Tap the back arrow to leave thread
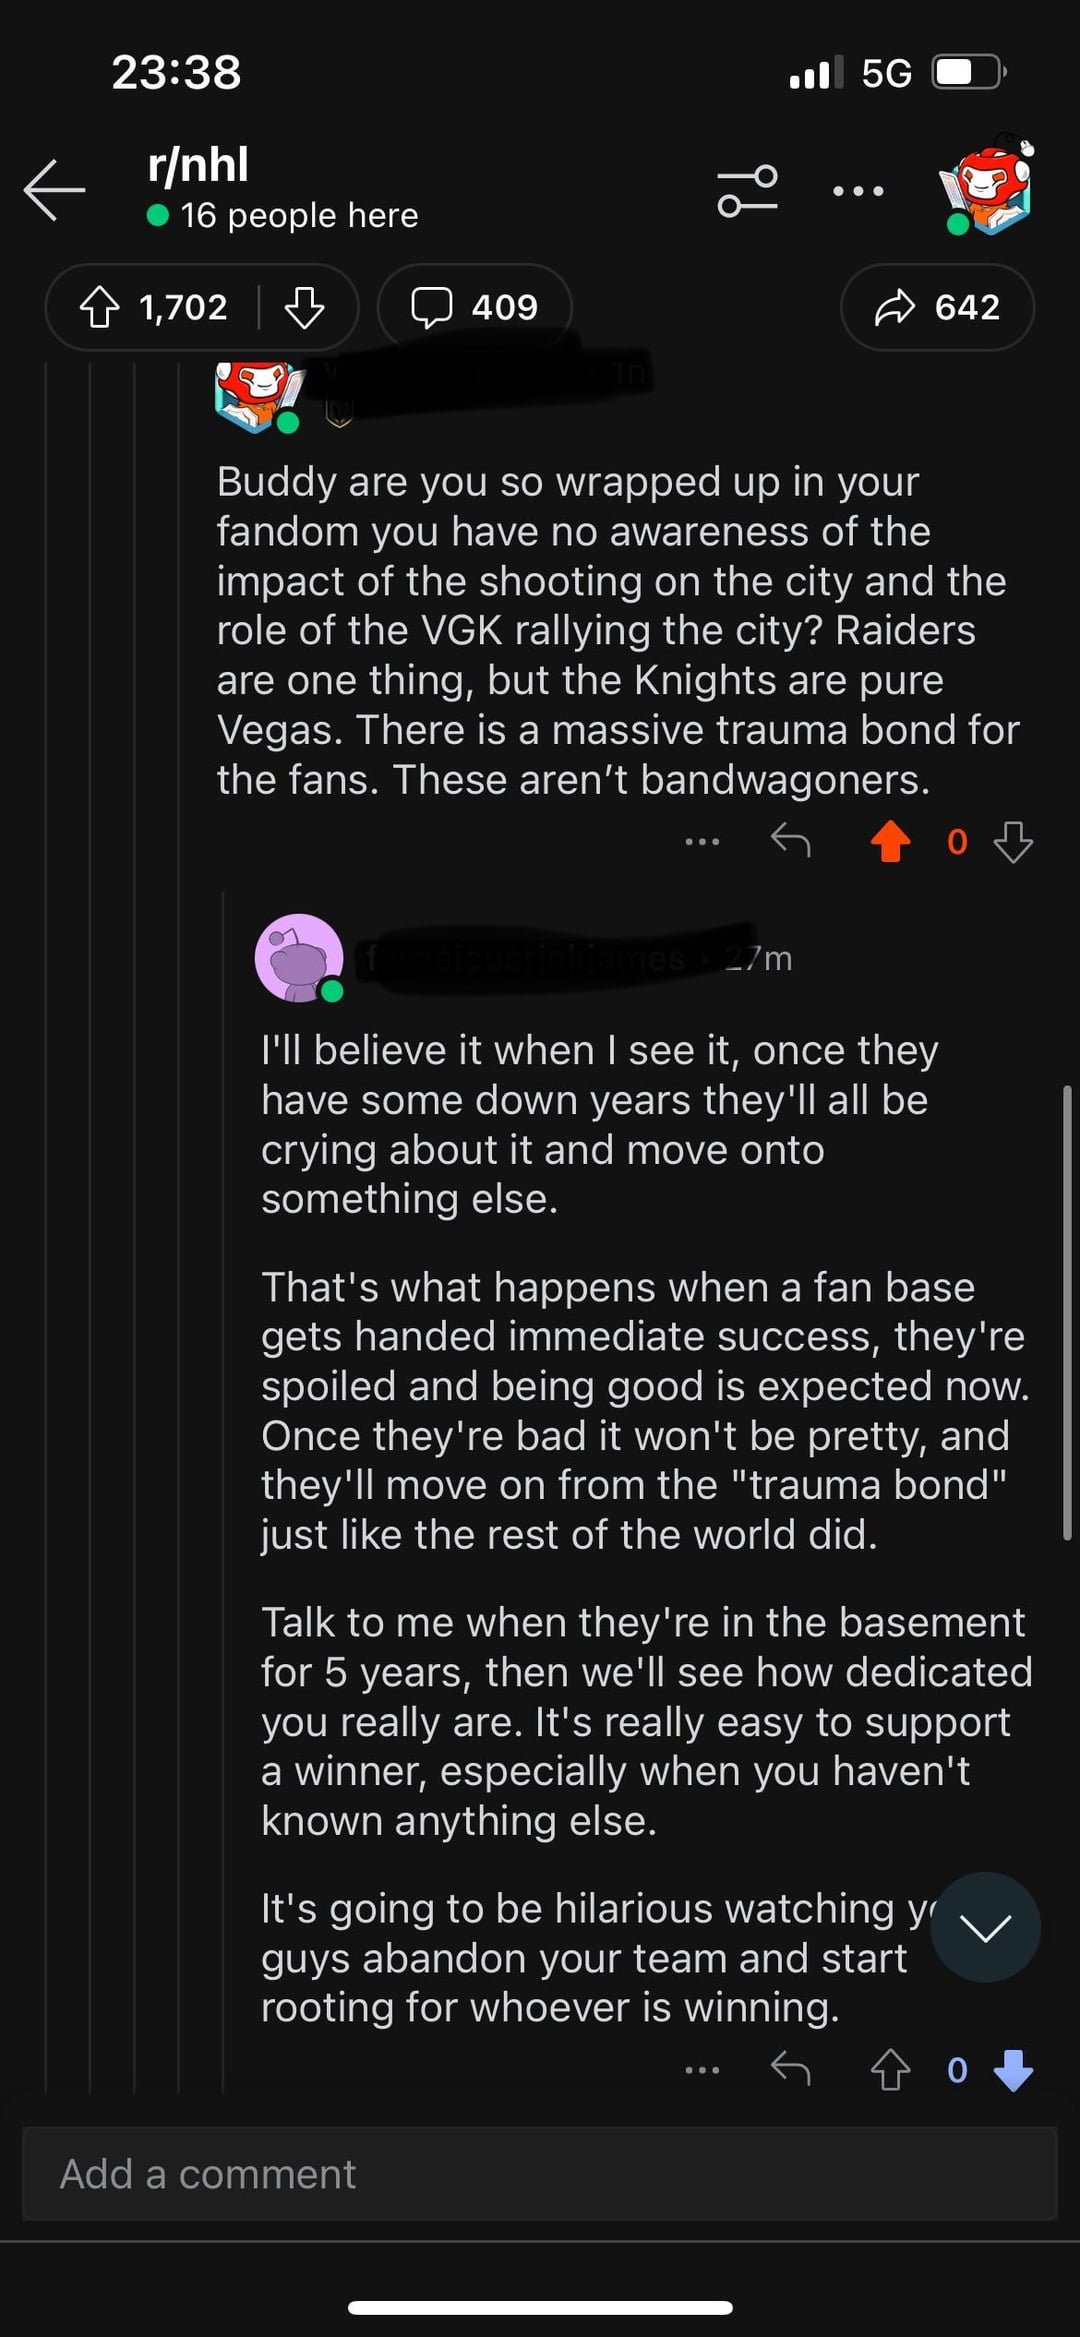This screenshot has width=1080, height=2337. pos(55,189)
